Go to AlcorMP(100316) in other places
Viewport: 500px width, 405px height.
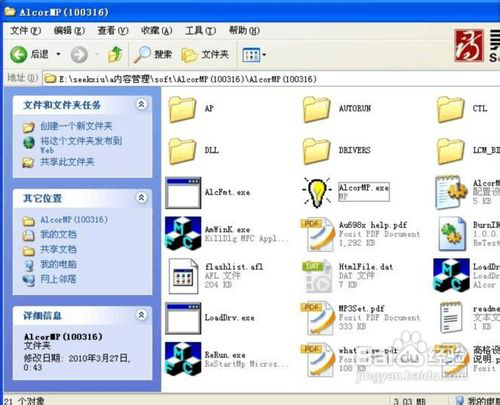click(x=74, y=220)
